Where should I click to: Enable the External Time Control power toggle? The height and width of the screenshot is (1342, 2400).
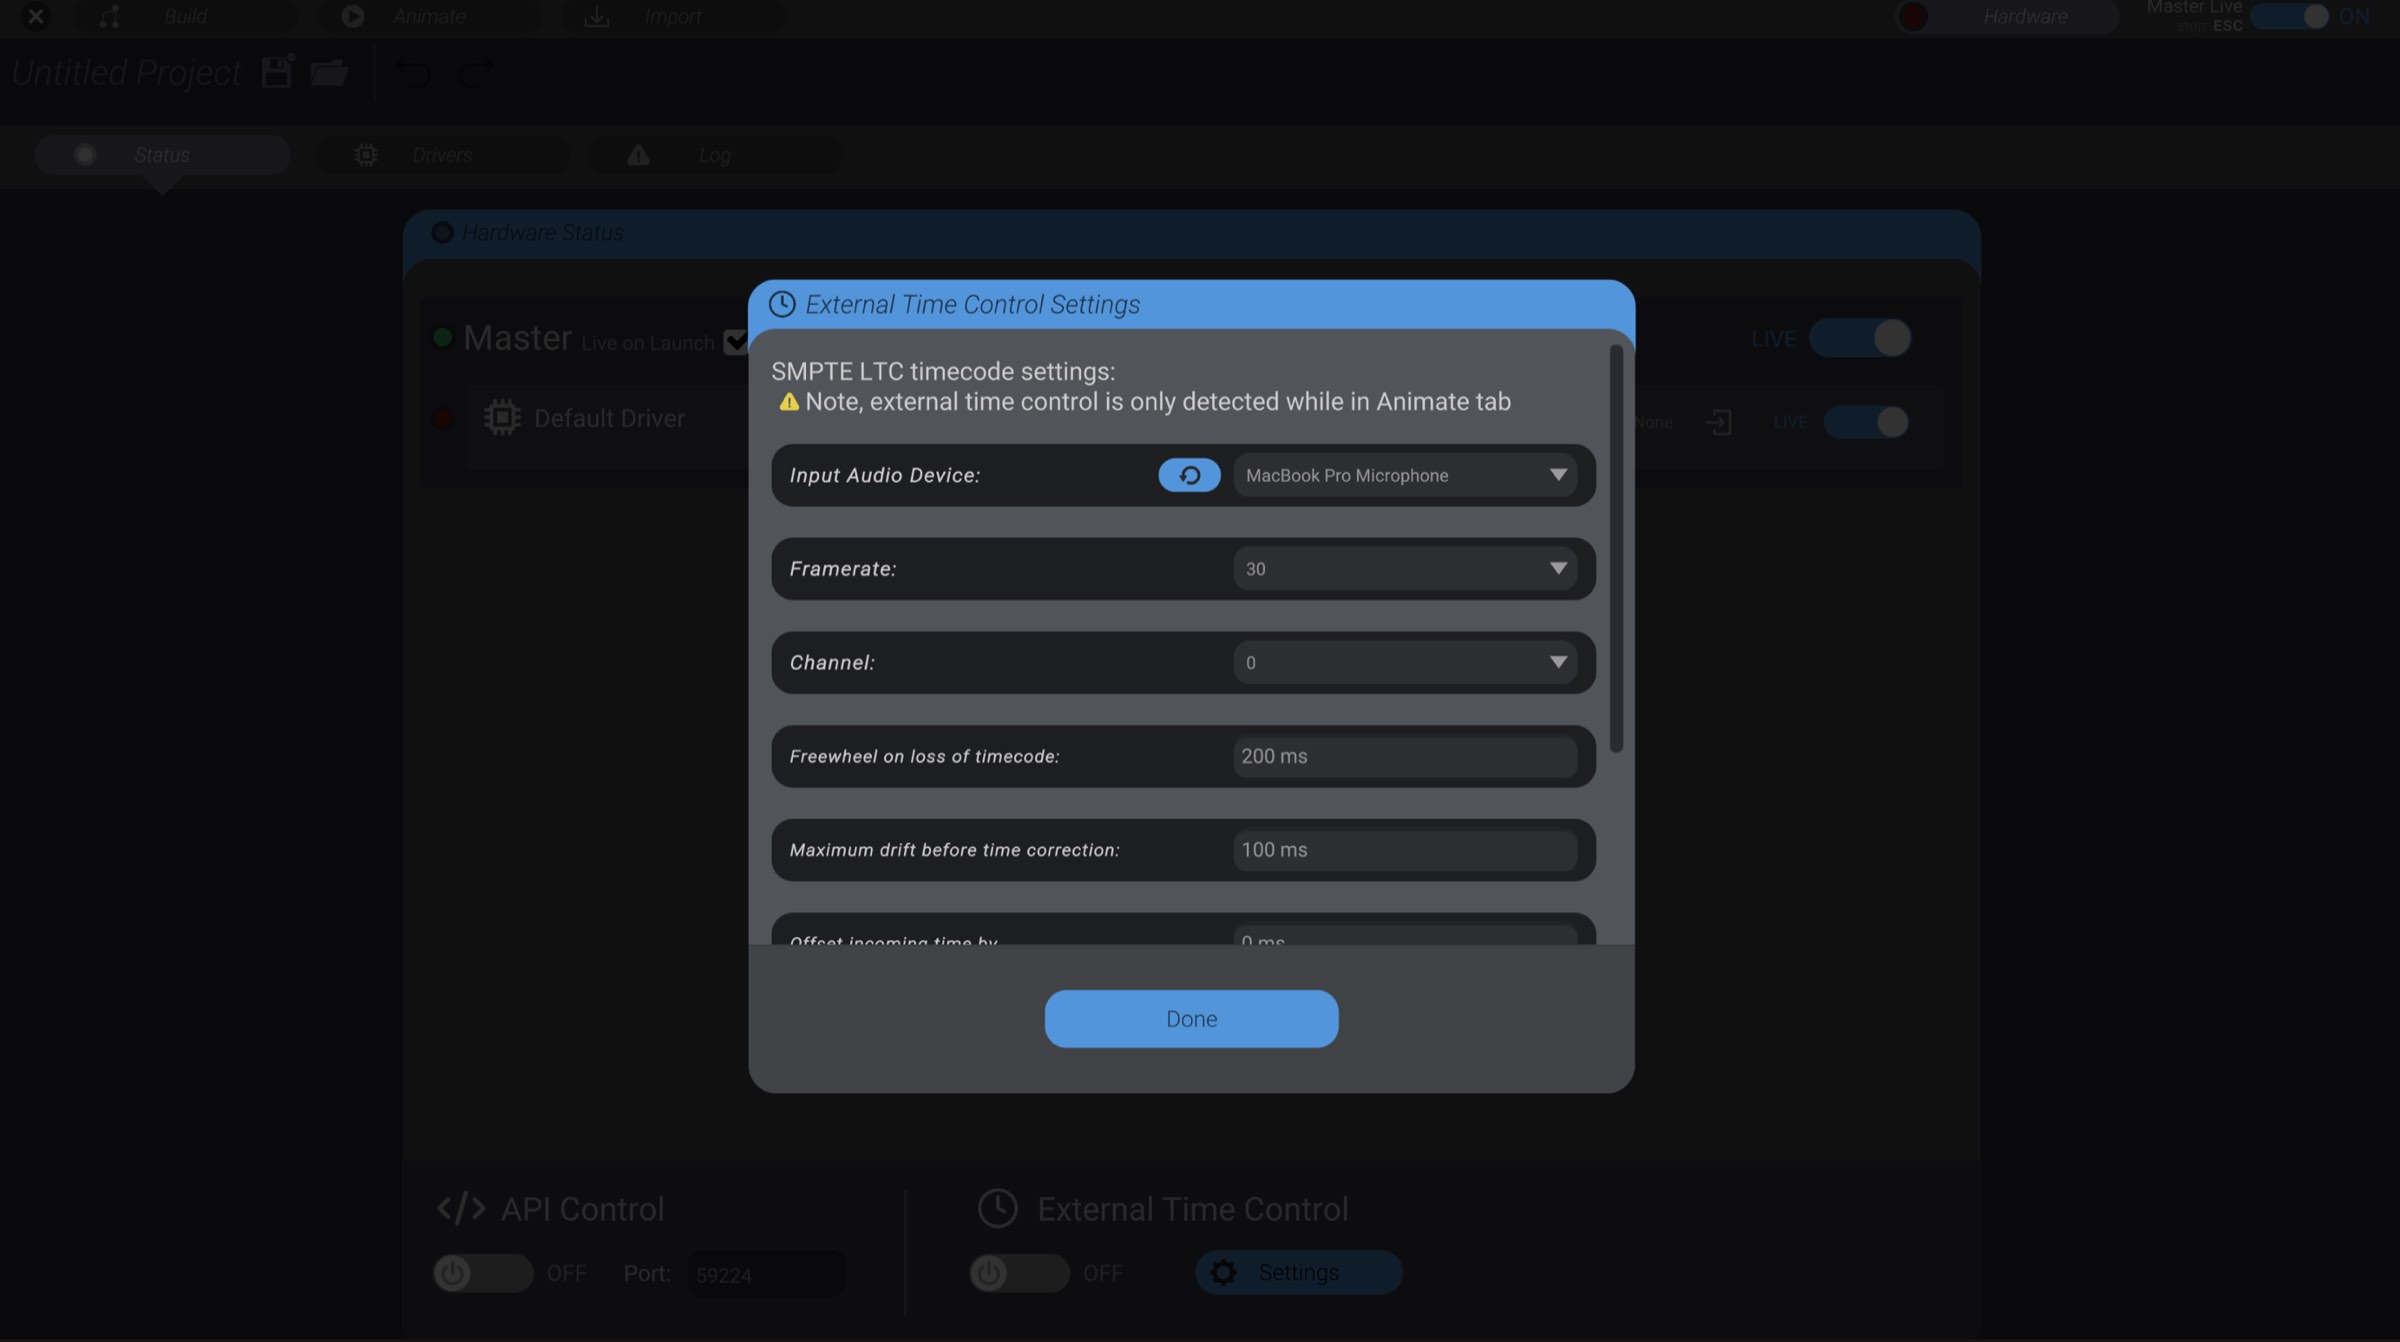tap(1020, 1272)
